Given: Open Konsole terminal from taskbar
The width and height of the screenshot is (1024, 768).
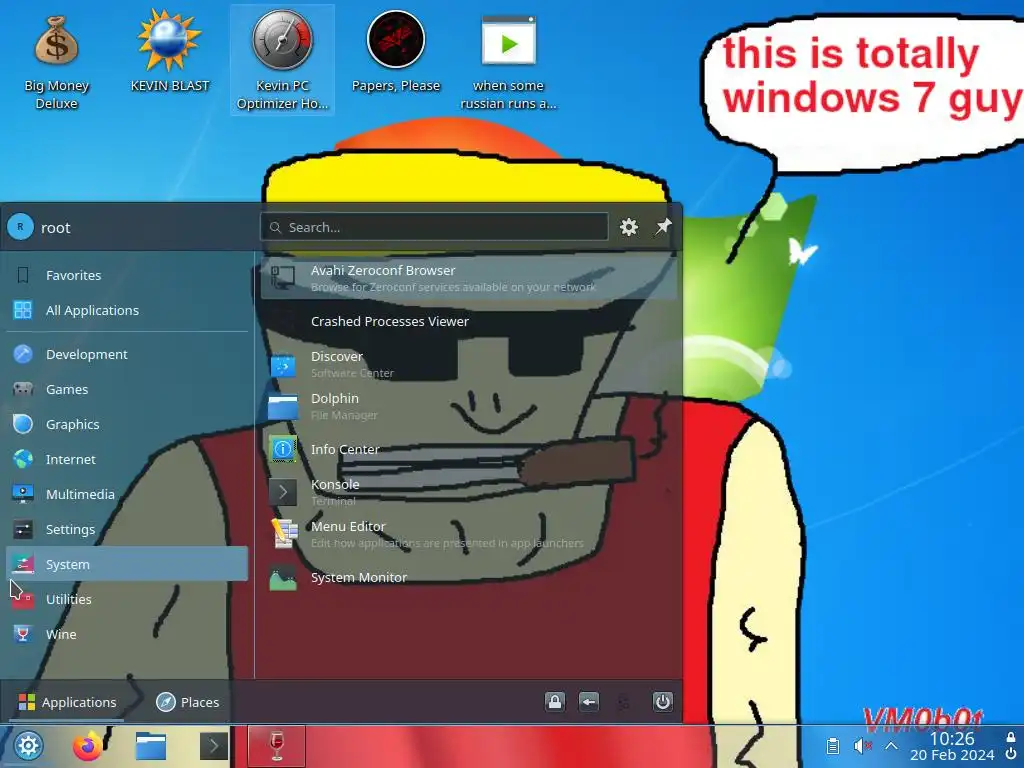Looking at the screenshot, I should coord(214,746).
